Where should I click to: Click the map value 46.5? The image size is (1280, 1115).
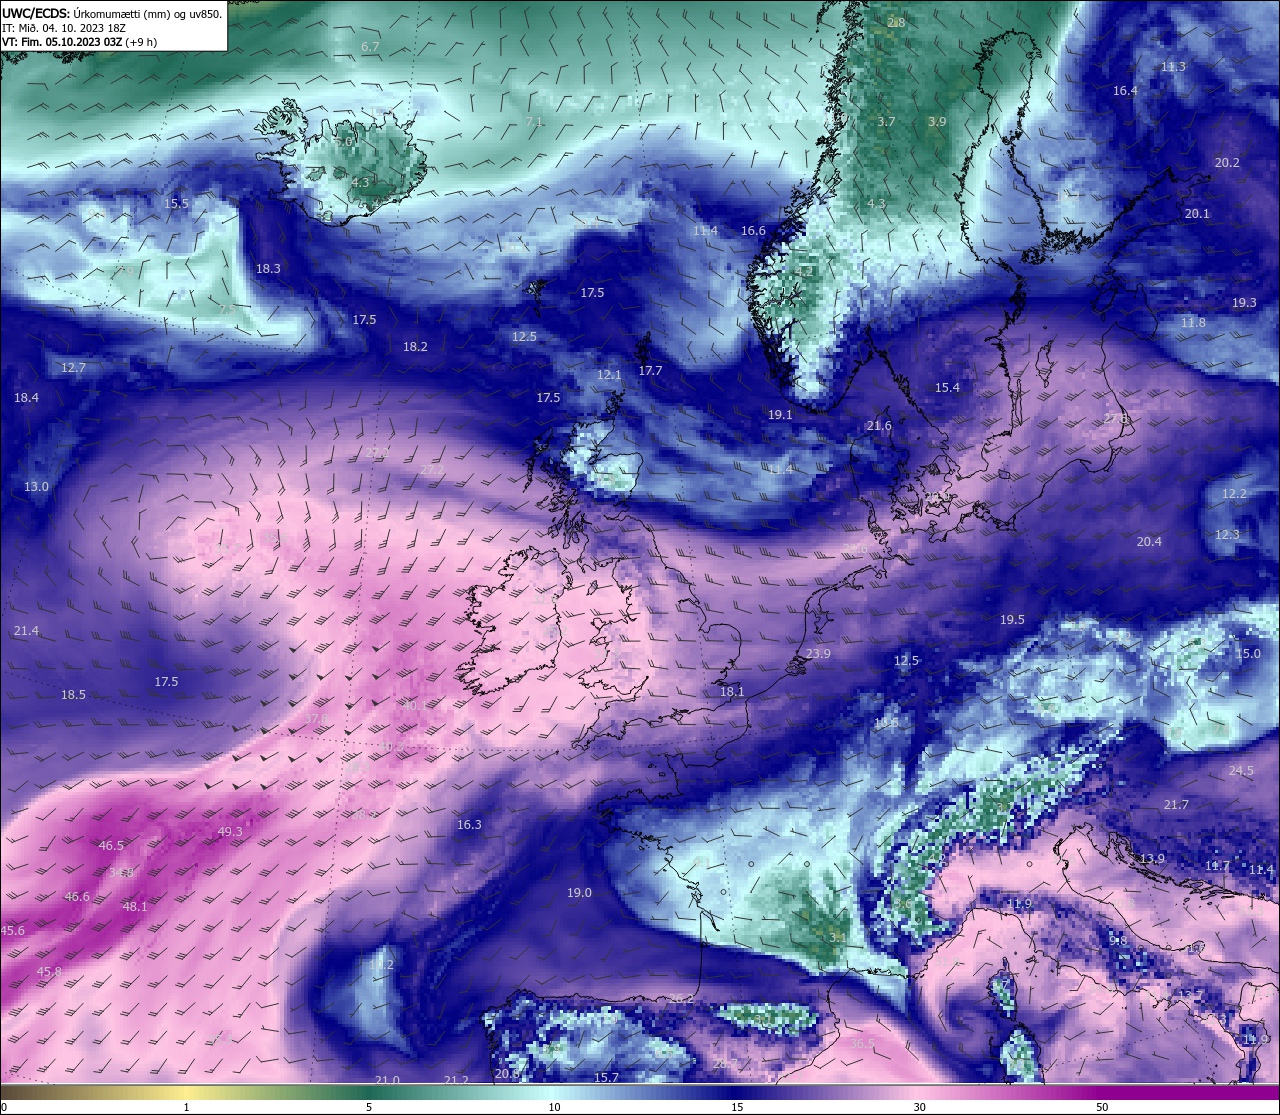pyautogui.click(x=111, y=846)
